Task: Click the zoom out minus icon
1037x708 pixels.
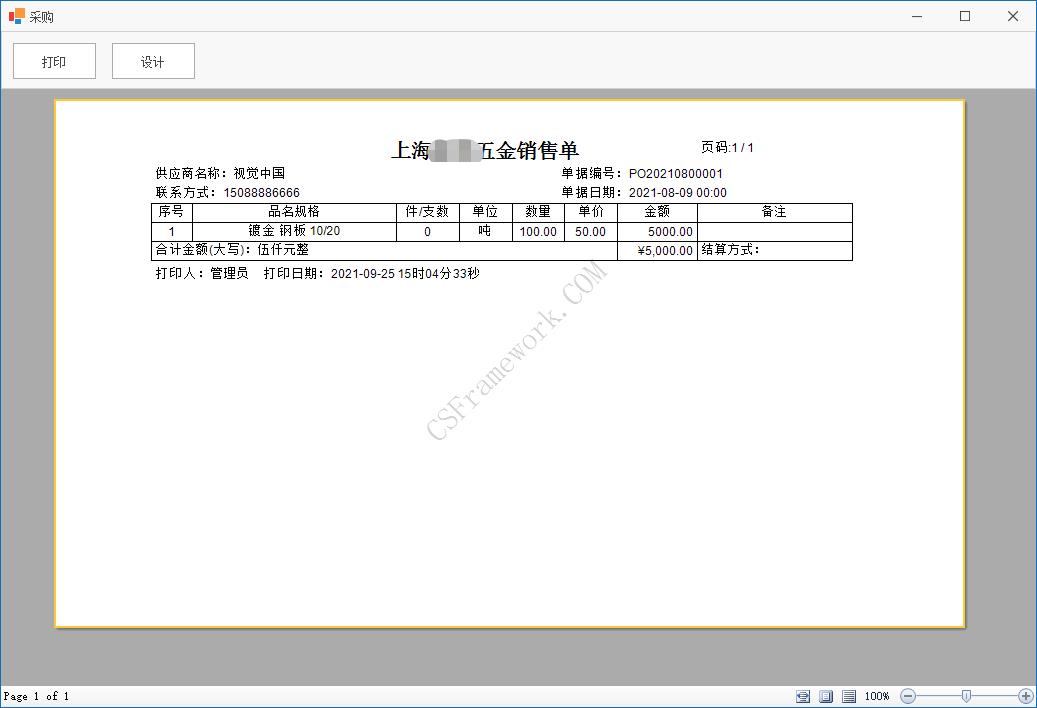Action: point(908,695)
